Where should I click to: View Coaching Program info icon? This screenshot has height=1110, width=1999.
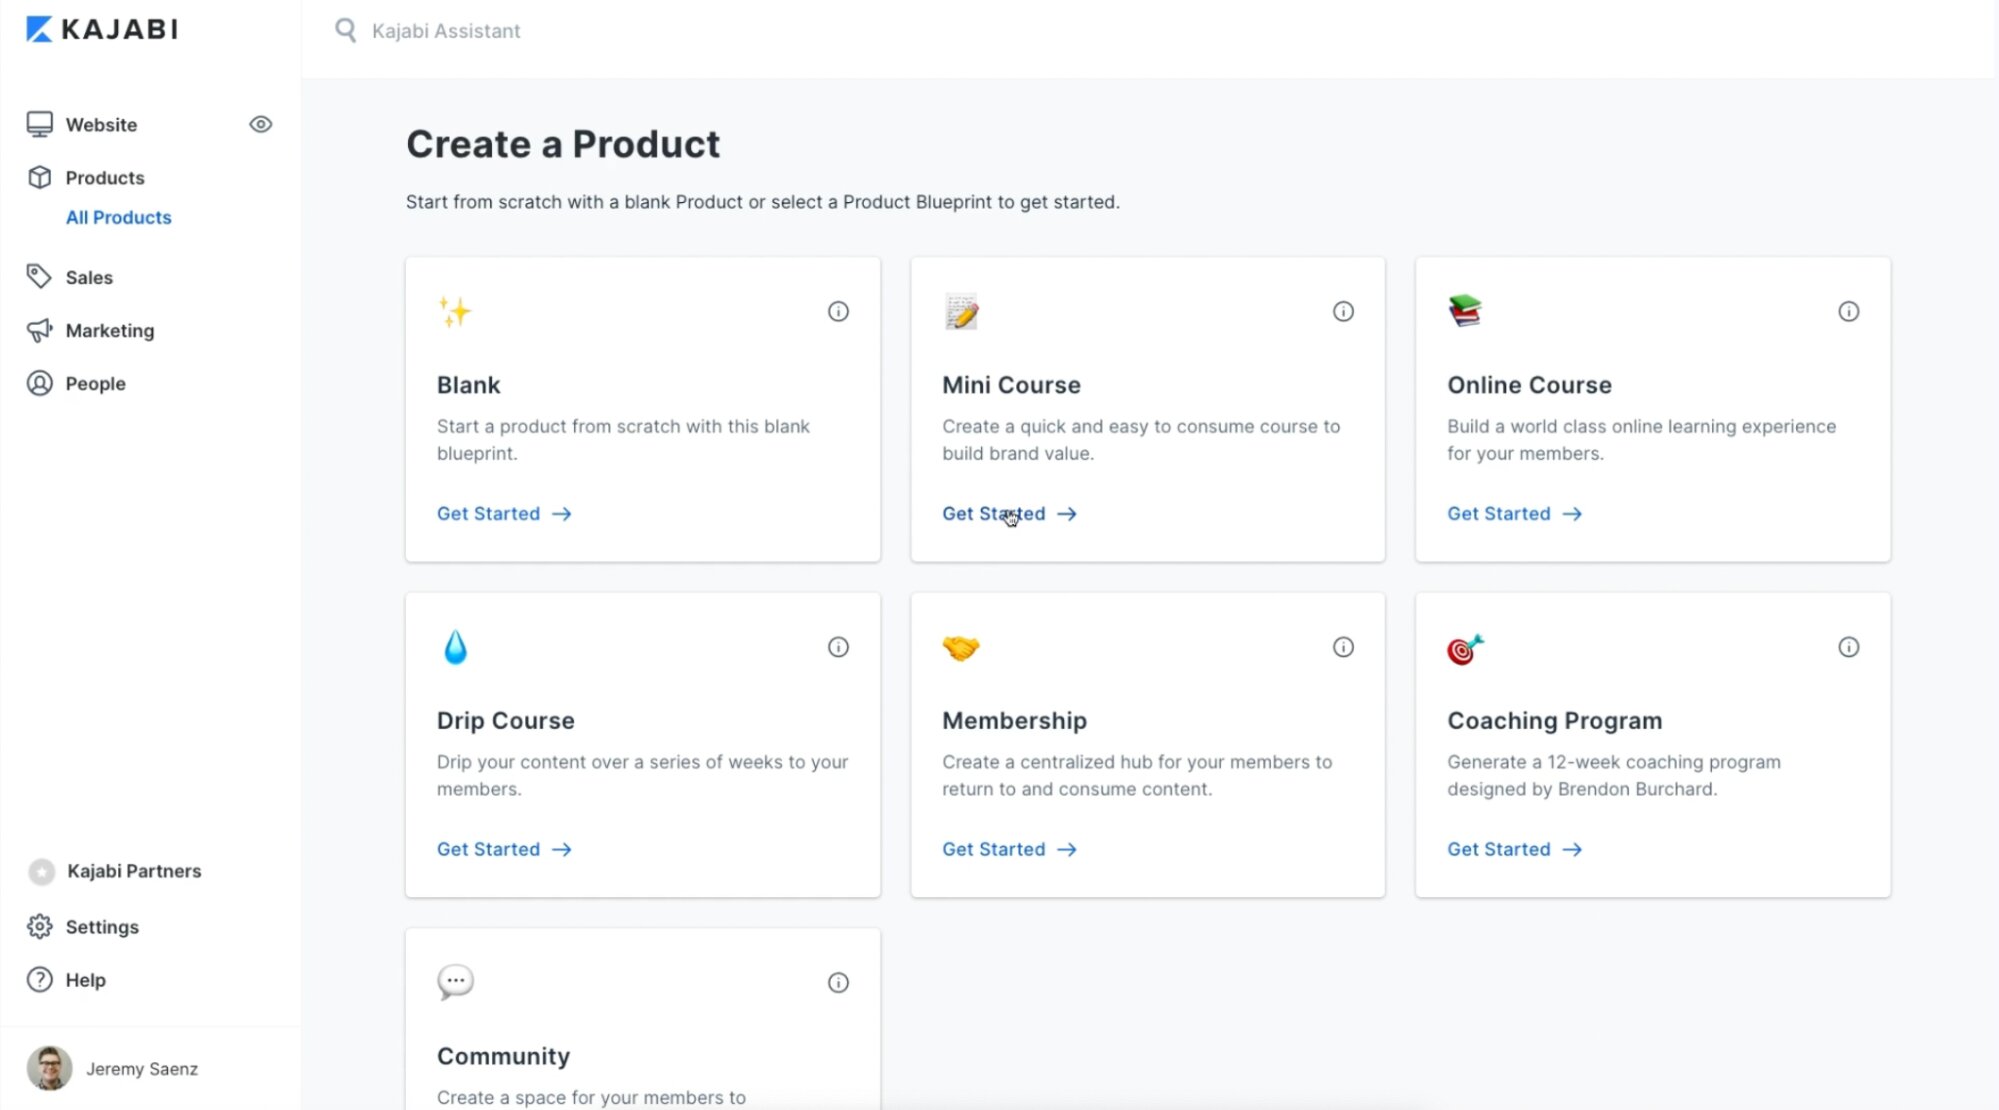click(x=1848, y=647)
